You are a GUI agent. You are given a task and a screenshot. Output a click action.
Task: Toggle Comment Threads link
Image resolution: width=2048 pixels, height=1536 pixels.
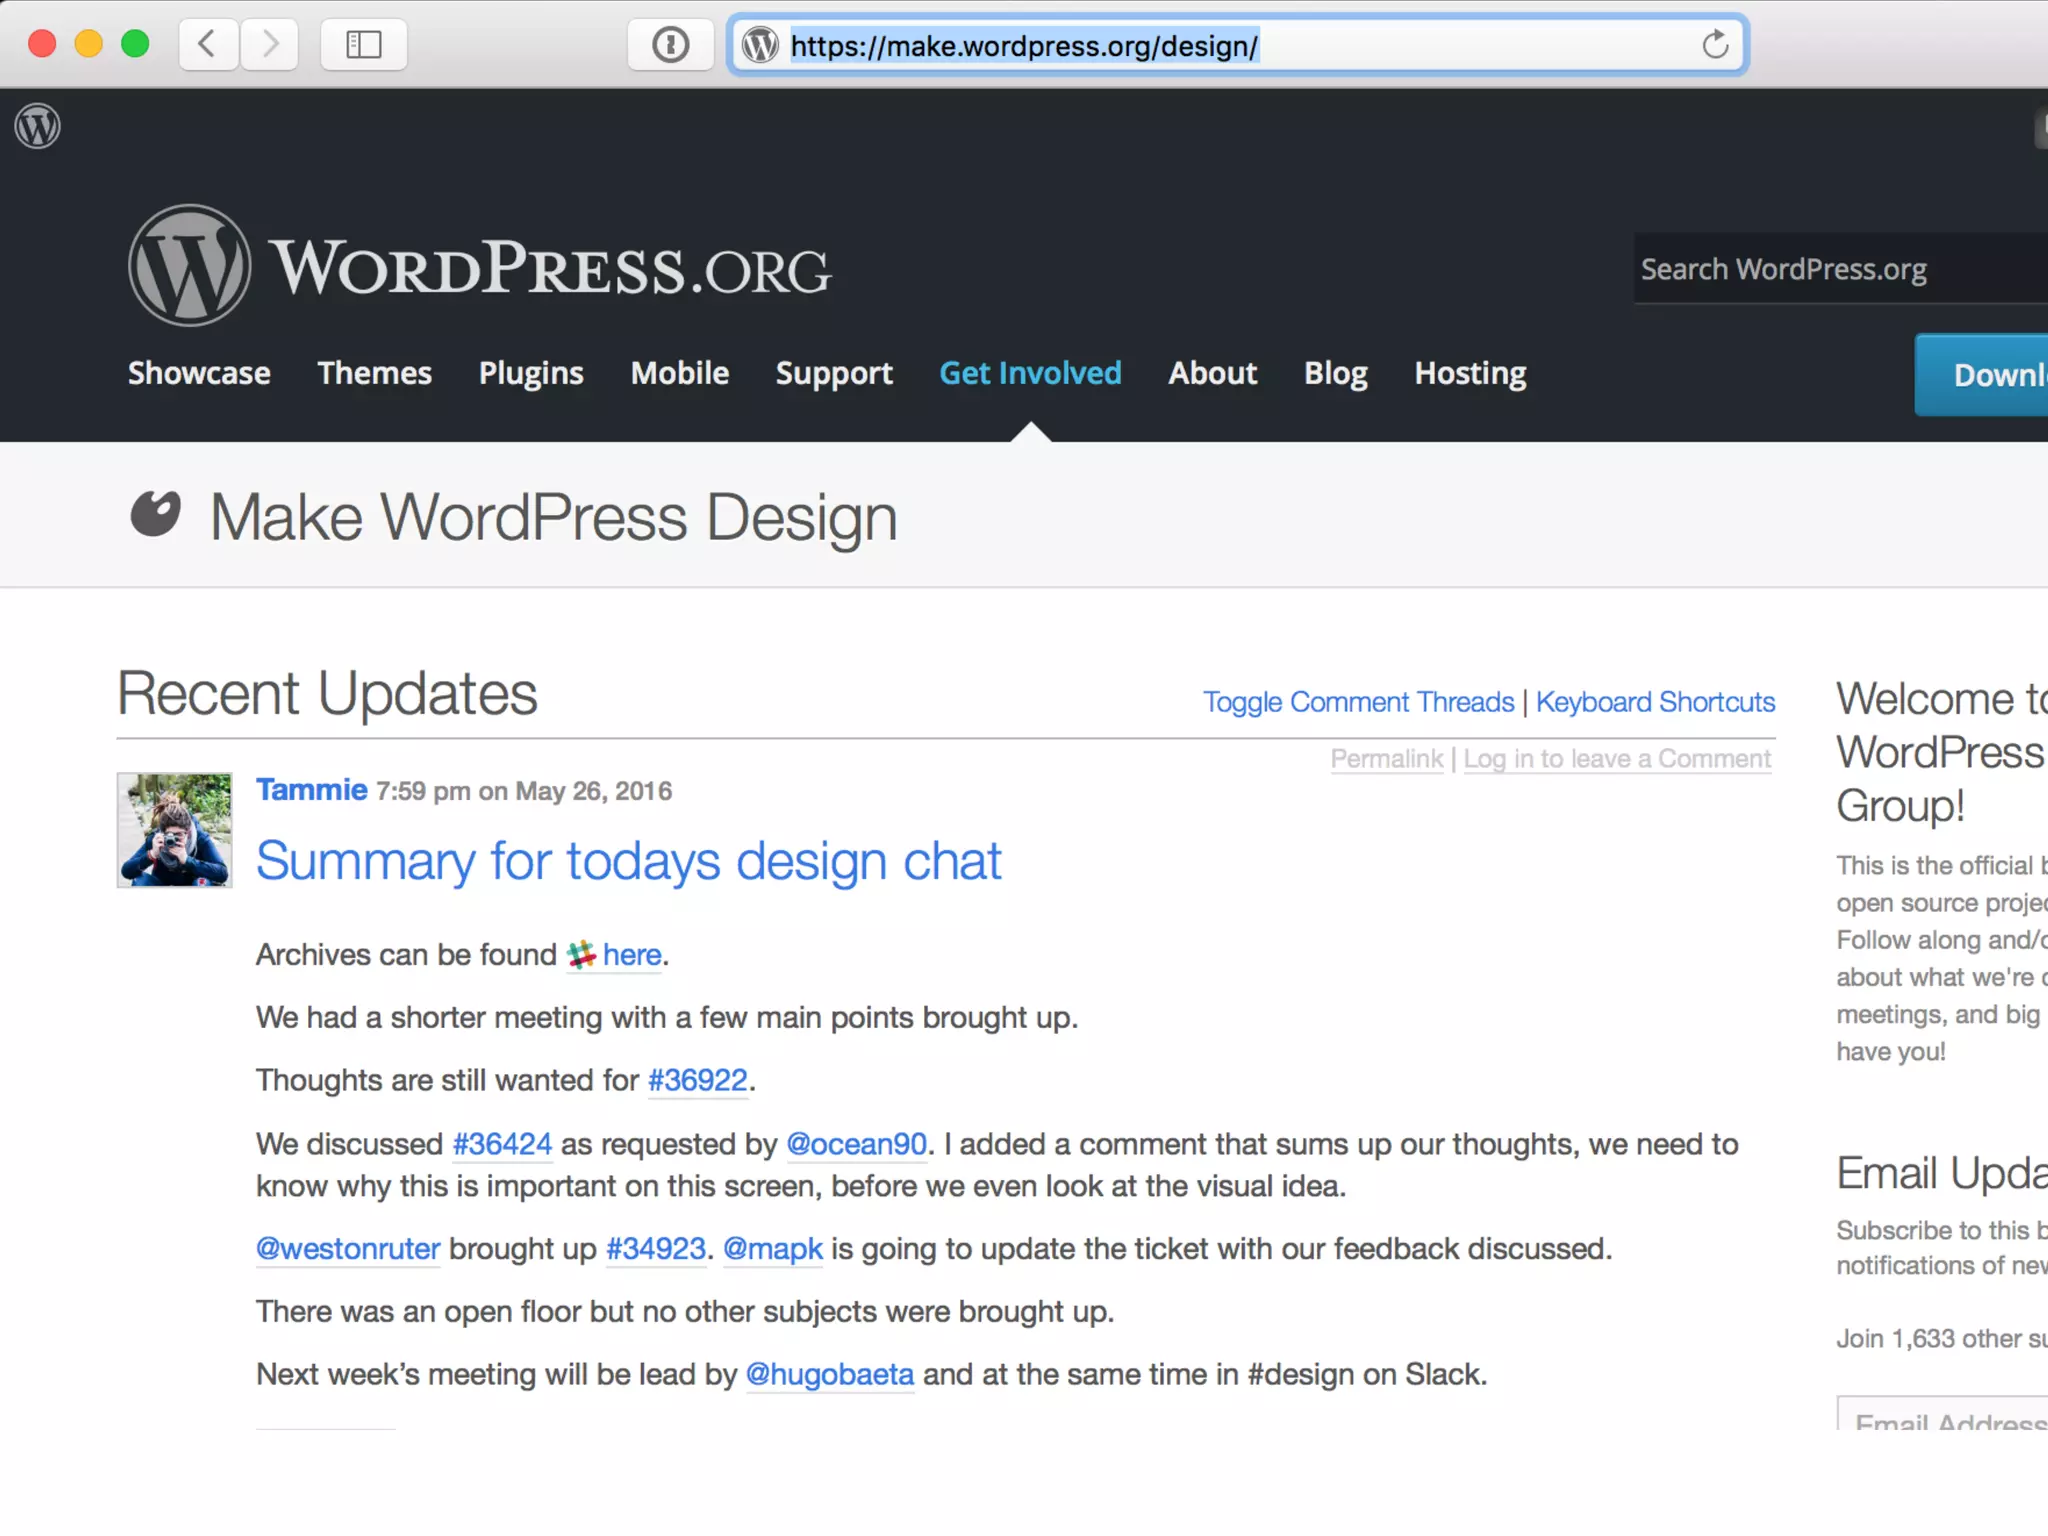1358,702
